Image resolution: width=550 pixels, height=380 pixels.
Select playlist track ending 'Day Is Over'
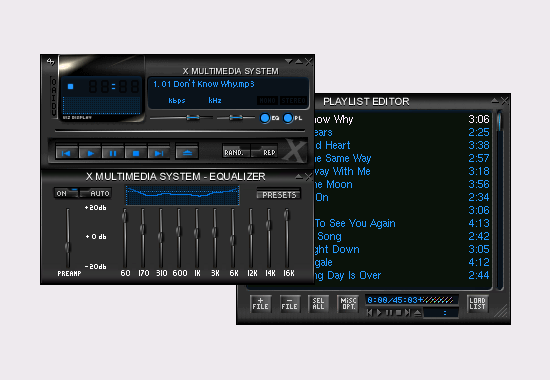click(x=401, y=275)
